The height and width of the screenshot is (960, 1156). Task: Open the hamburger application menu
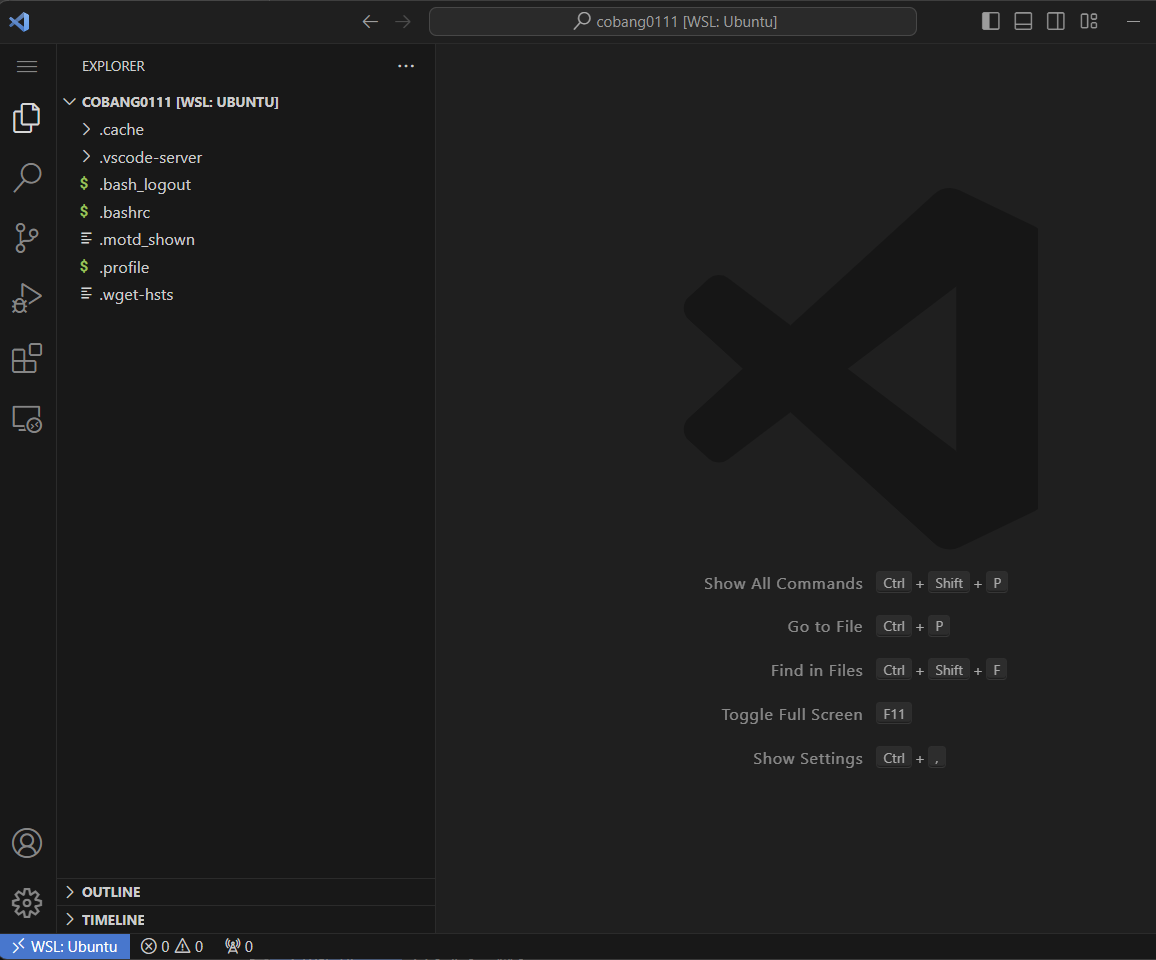(27, 67)
